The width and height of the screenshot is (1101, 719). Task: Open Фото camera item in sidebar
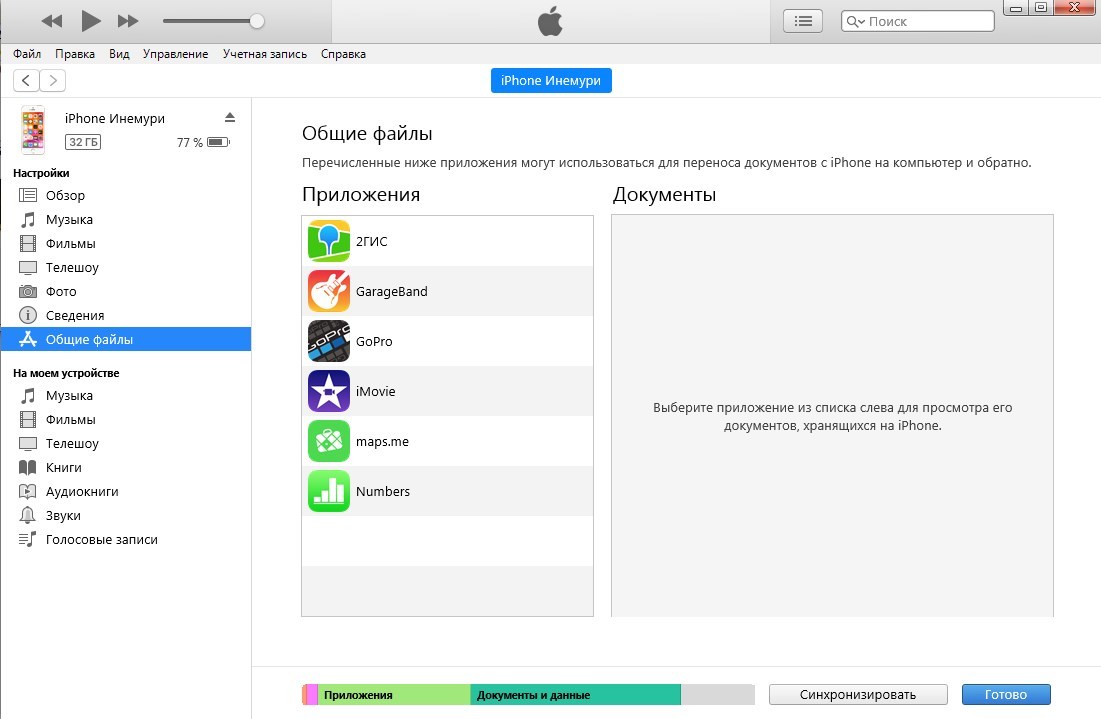126,291
